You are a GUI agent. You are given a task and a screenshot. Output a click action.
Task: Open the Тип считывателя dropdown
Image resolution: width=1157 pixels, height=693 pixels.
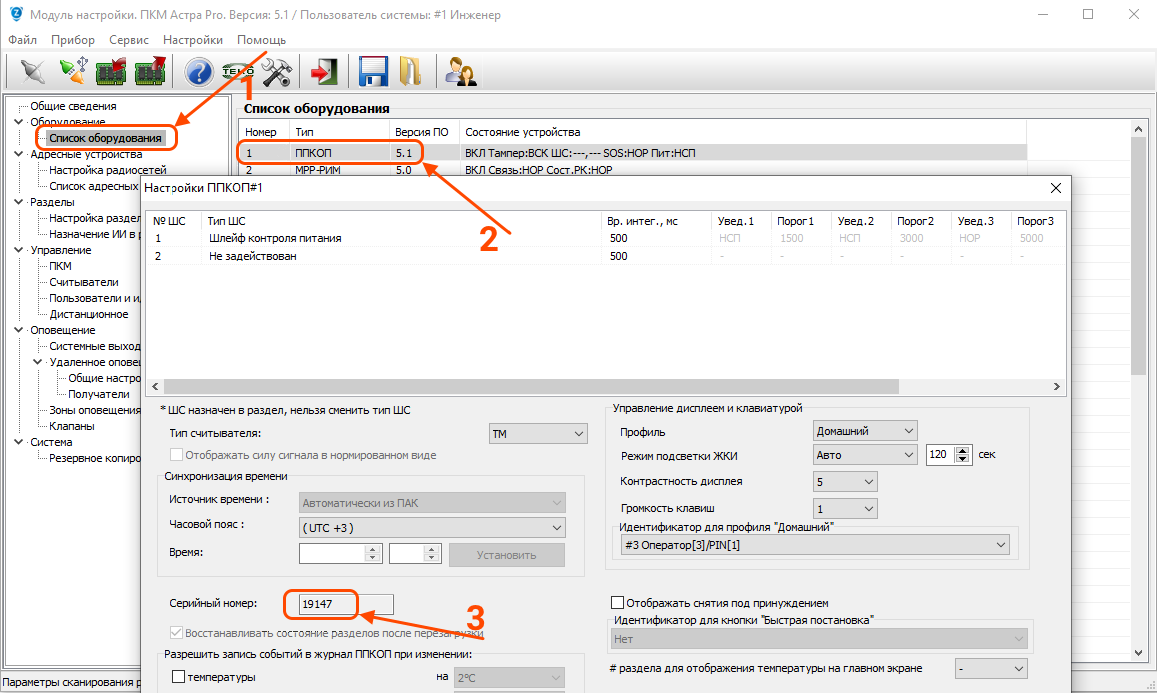(x=538, y=434)
